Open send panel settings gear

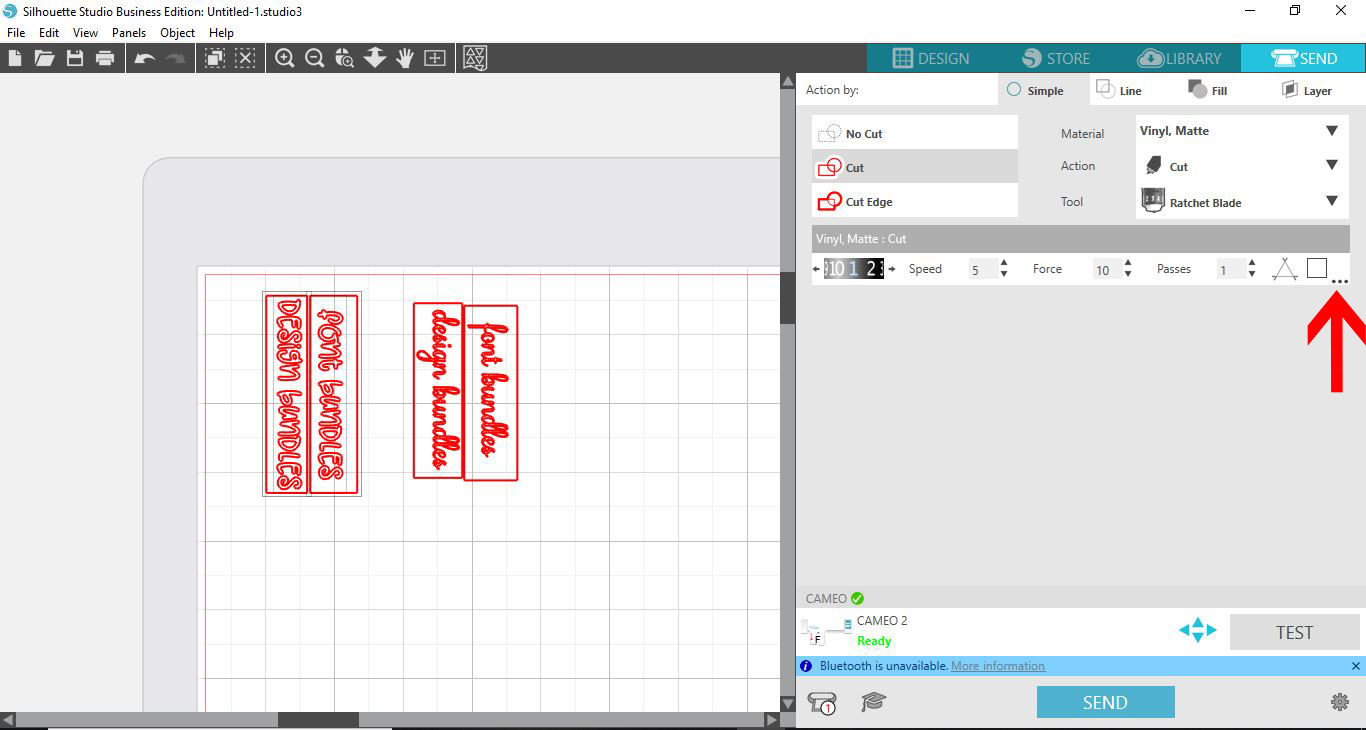pos(1340,702)
